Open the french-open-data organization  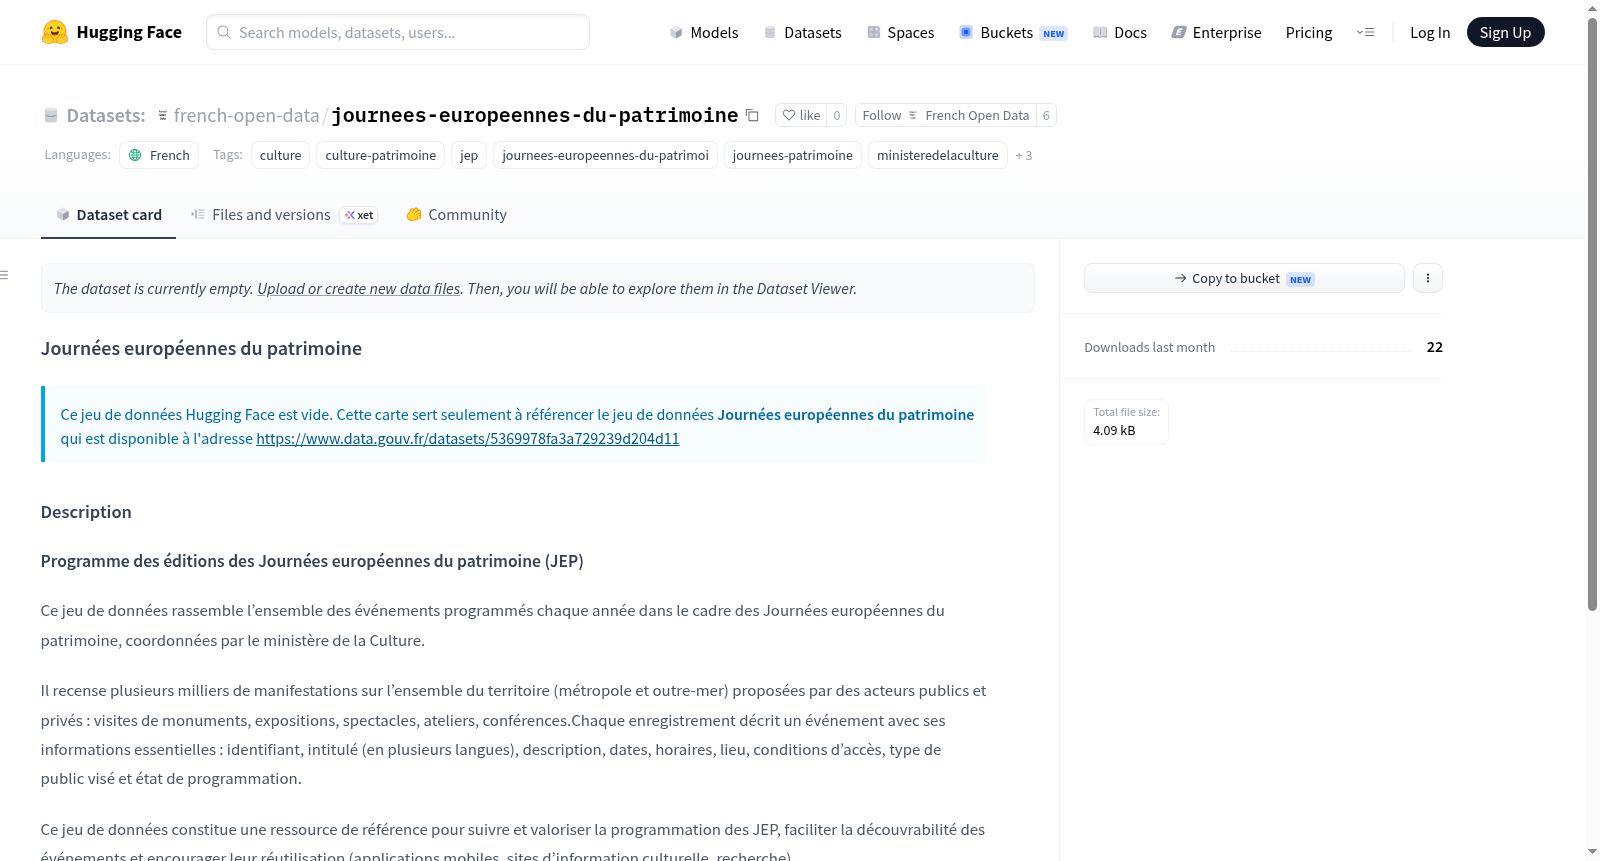pos(246,115)
